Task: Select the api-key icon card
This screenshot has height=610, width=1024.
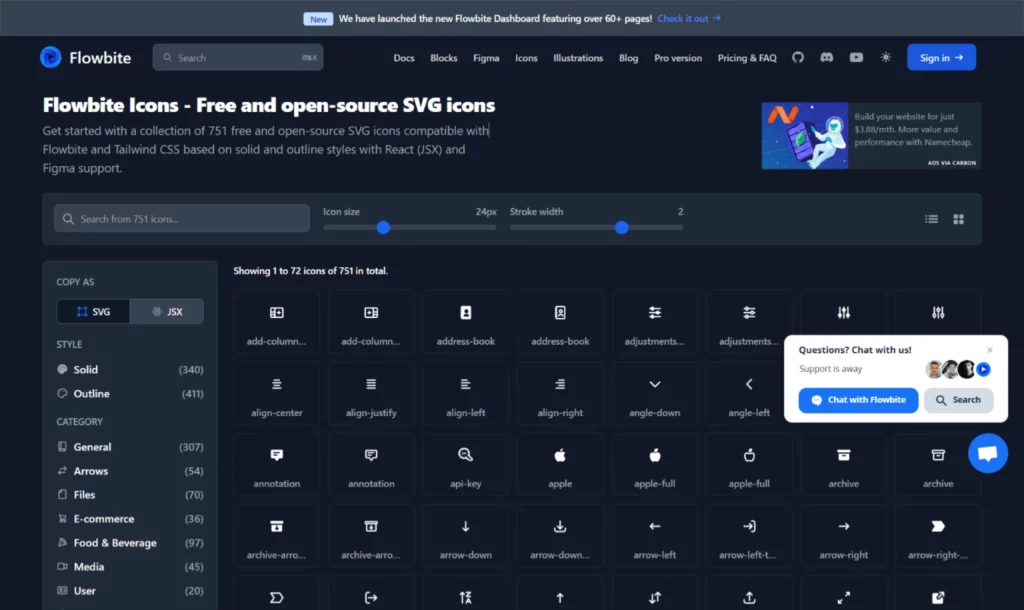Action: [466, 466]
